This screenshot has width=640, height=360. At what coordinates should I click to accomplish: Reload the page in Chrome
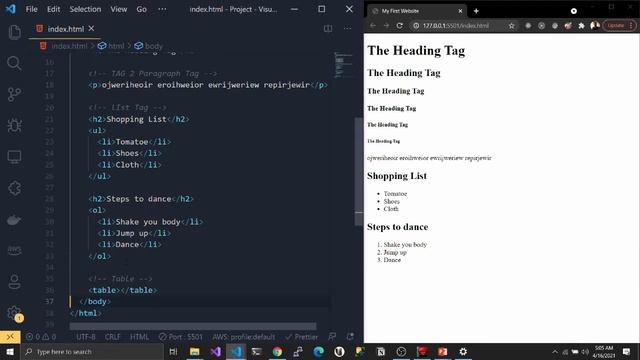400,25
